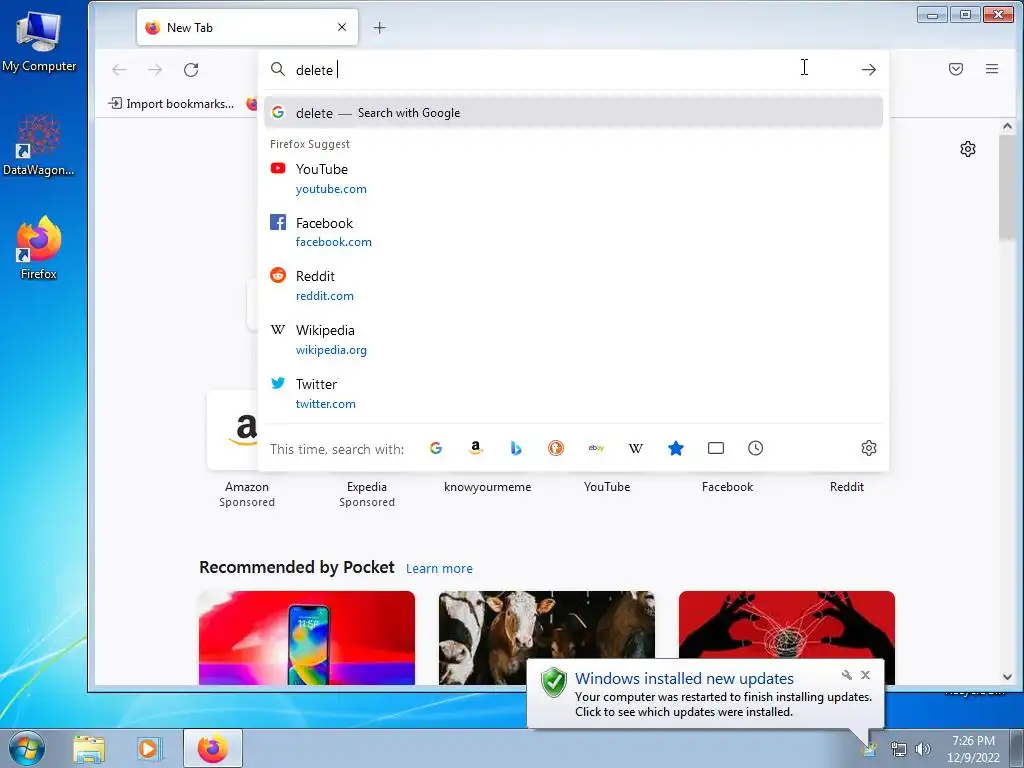Click Import bookmarks in bookmarks toolbar
The width and height of the screenshot is (1024, 768).
click(171, 103)
